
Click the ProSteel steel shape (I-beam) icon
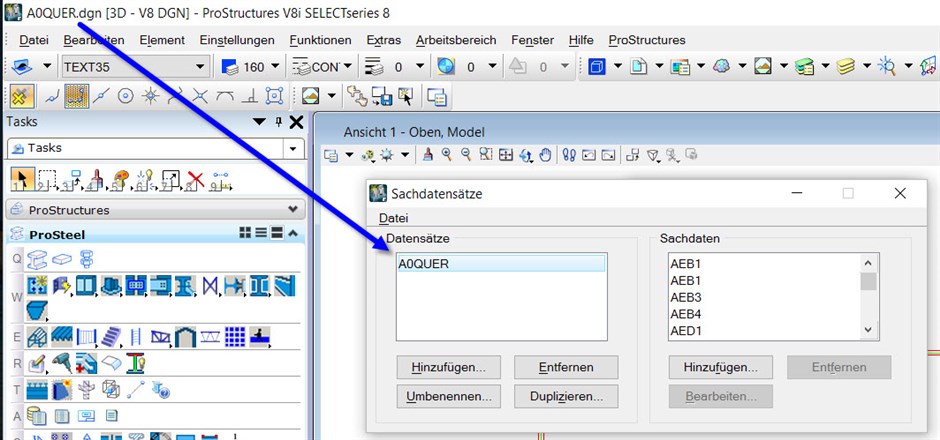[38, 259]
